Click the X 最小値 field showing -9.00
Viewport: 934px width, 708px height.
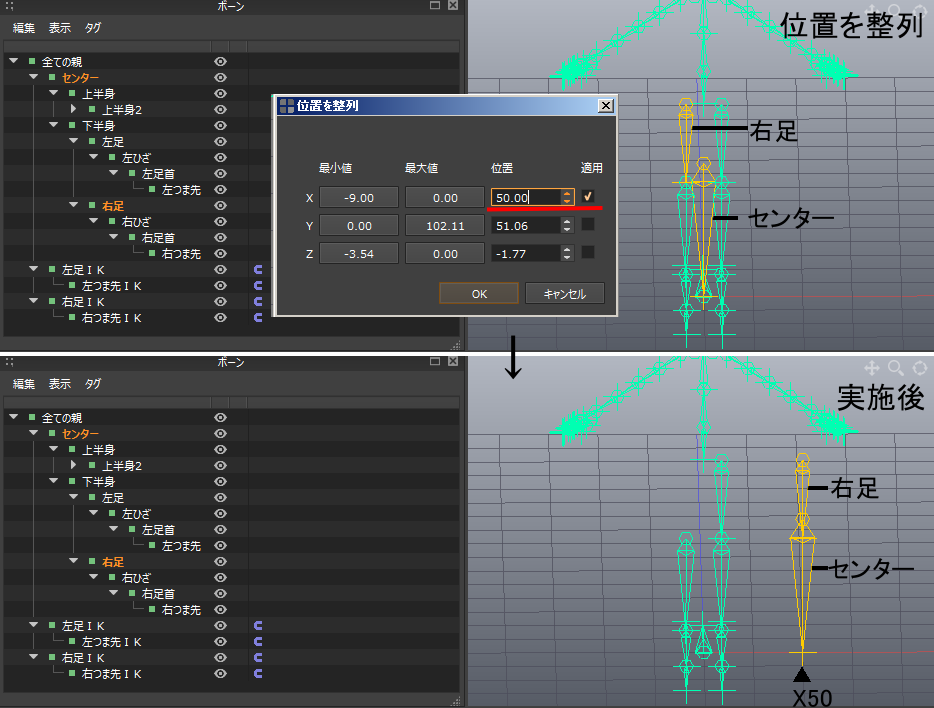pyautogui.click(x=359, y=197)
